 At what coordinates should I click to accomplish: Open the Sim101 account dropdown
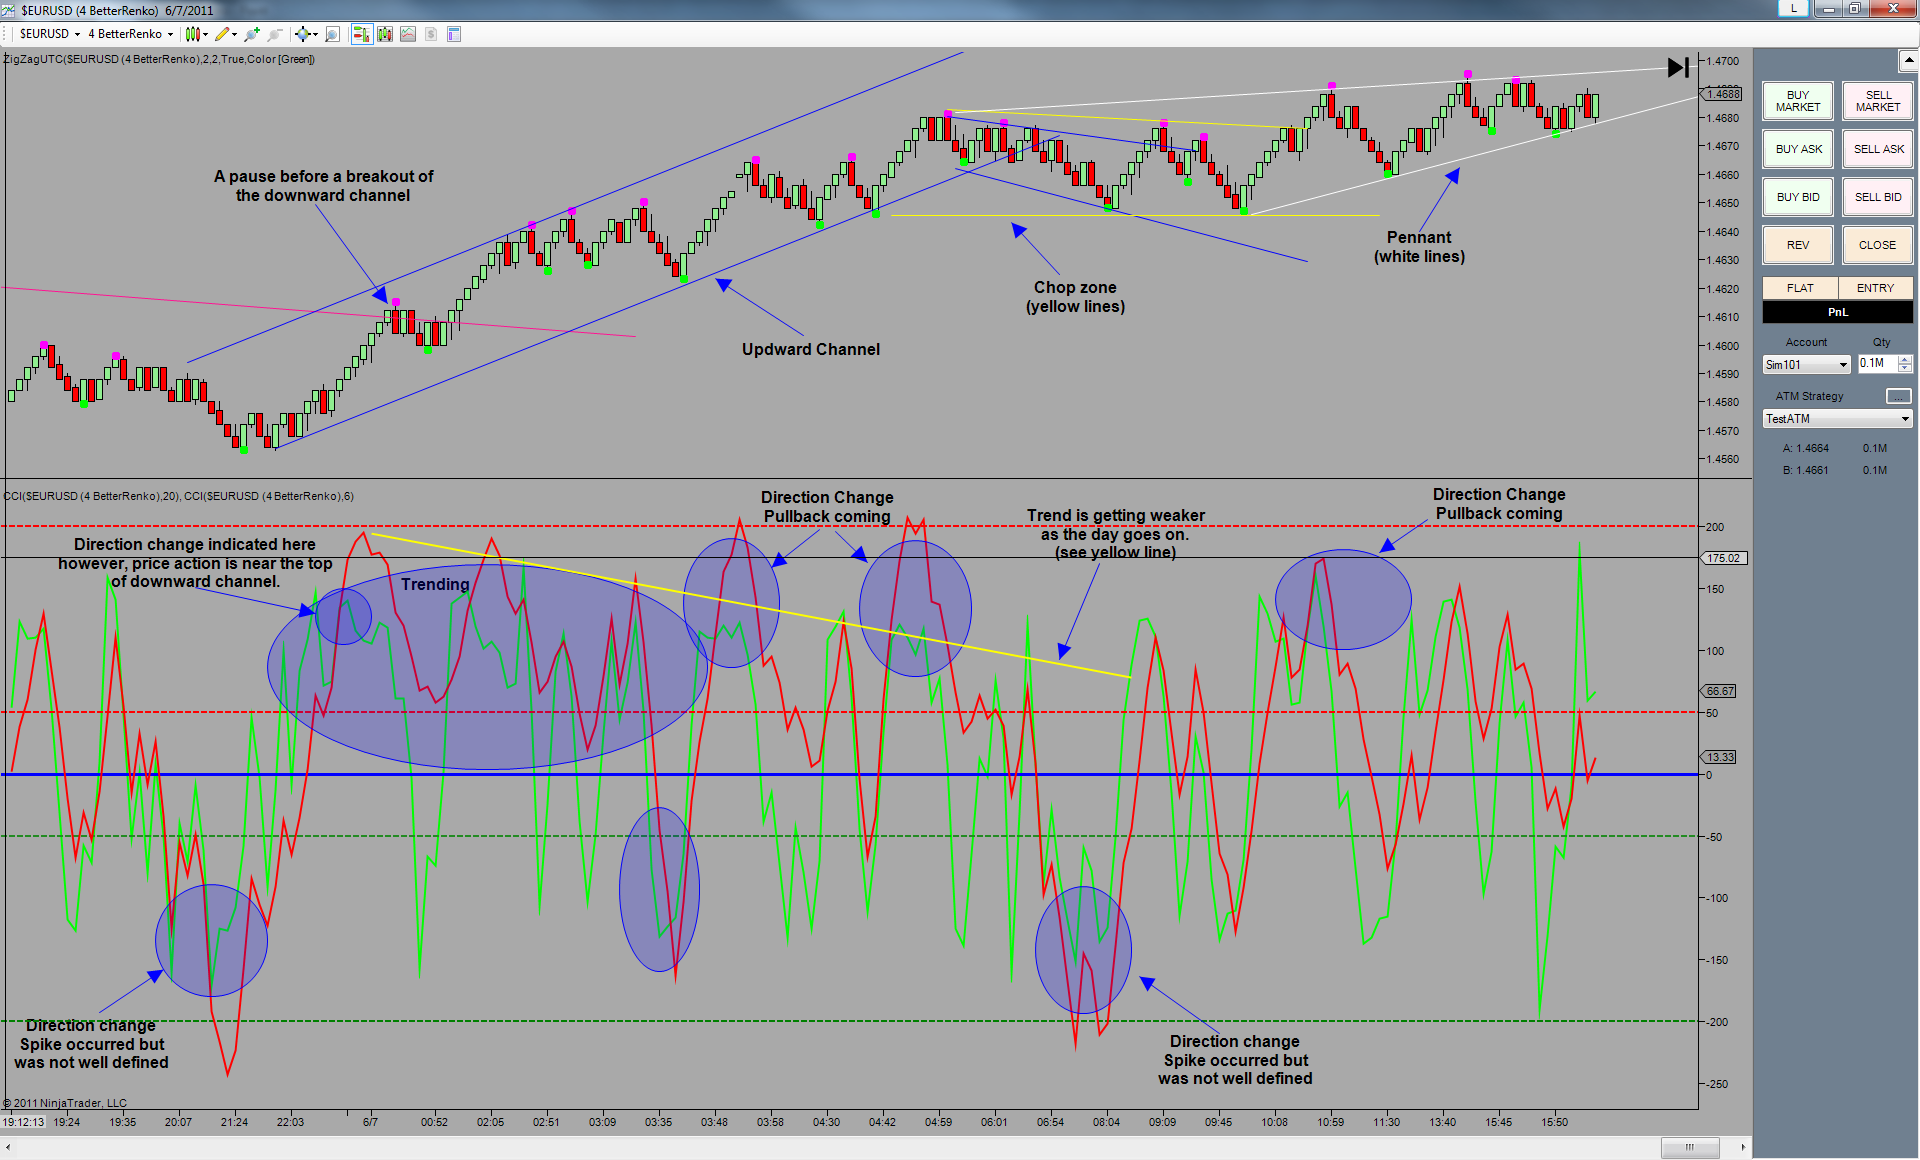1806,365
